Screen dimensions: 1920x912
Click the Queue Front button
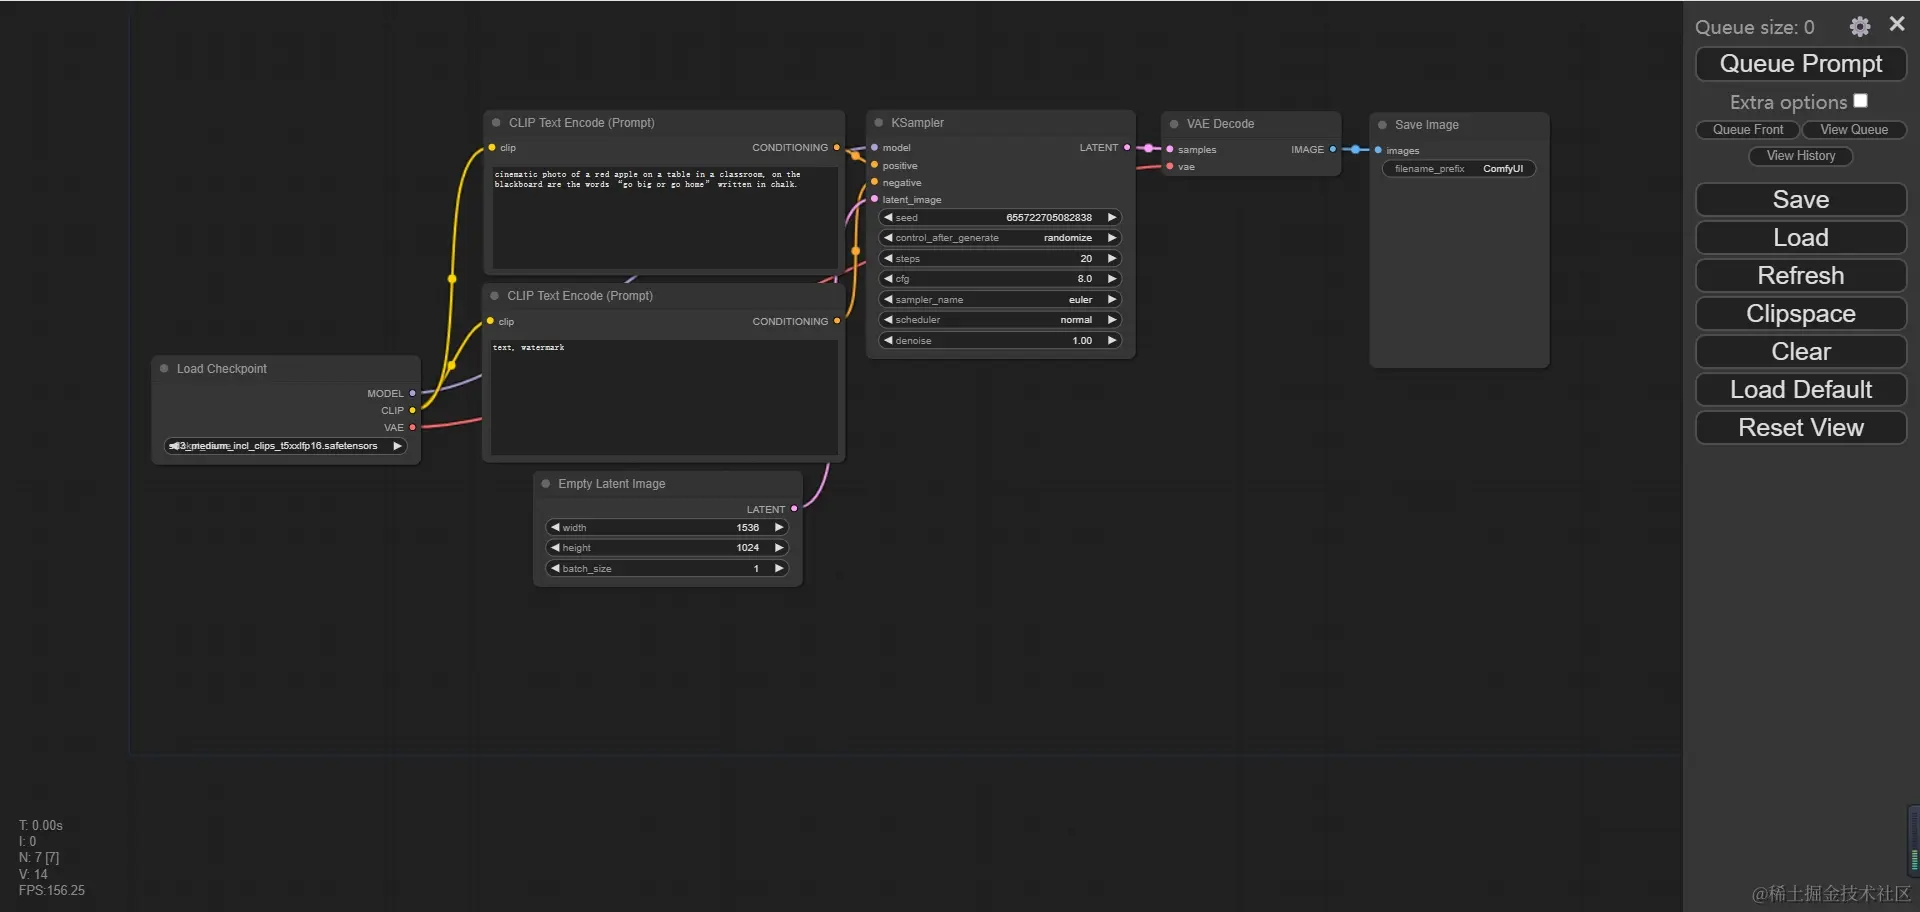(1748, 130)
